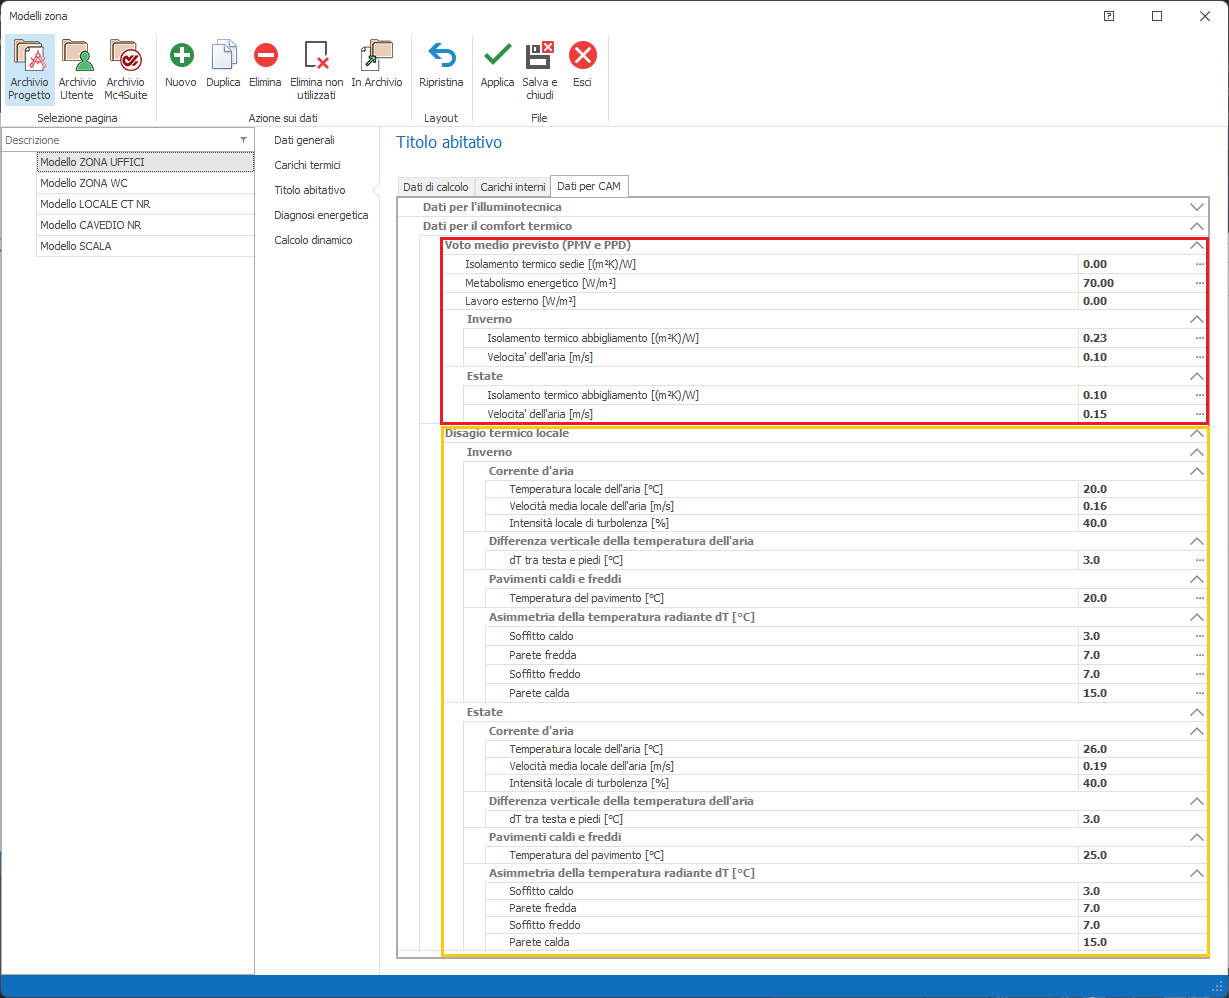Open the Descrizione column filter dropdown
Viewport: 1229px width, 998px height.
coord(243,140)
